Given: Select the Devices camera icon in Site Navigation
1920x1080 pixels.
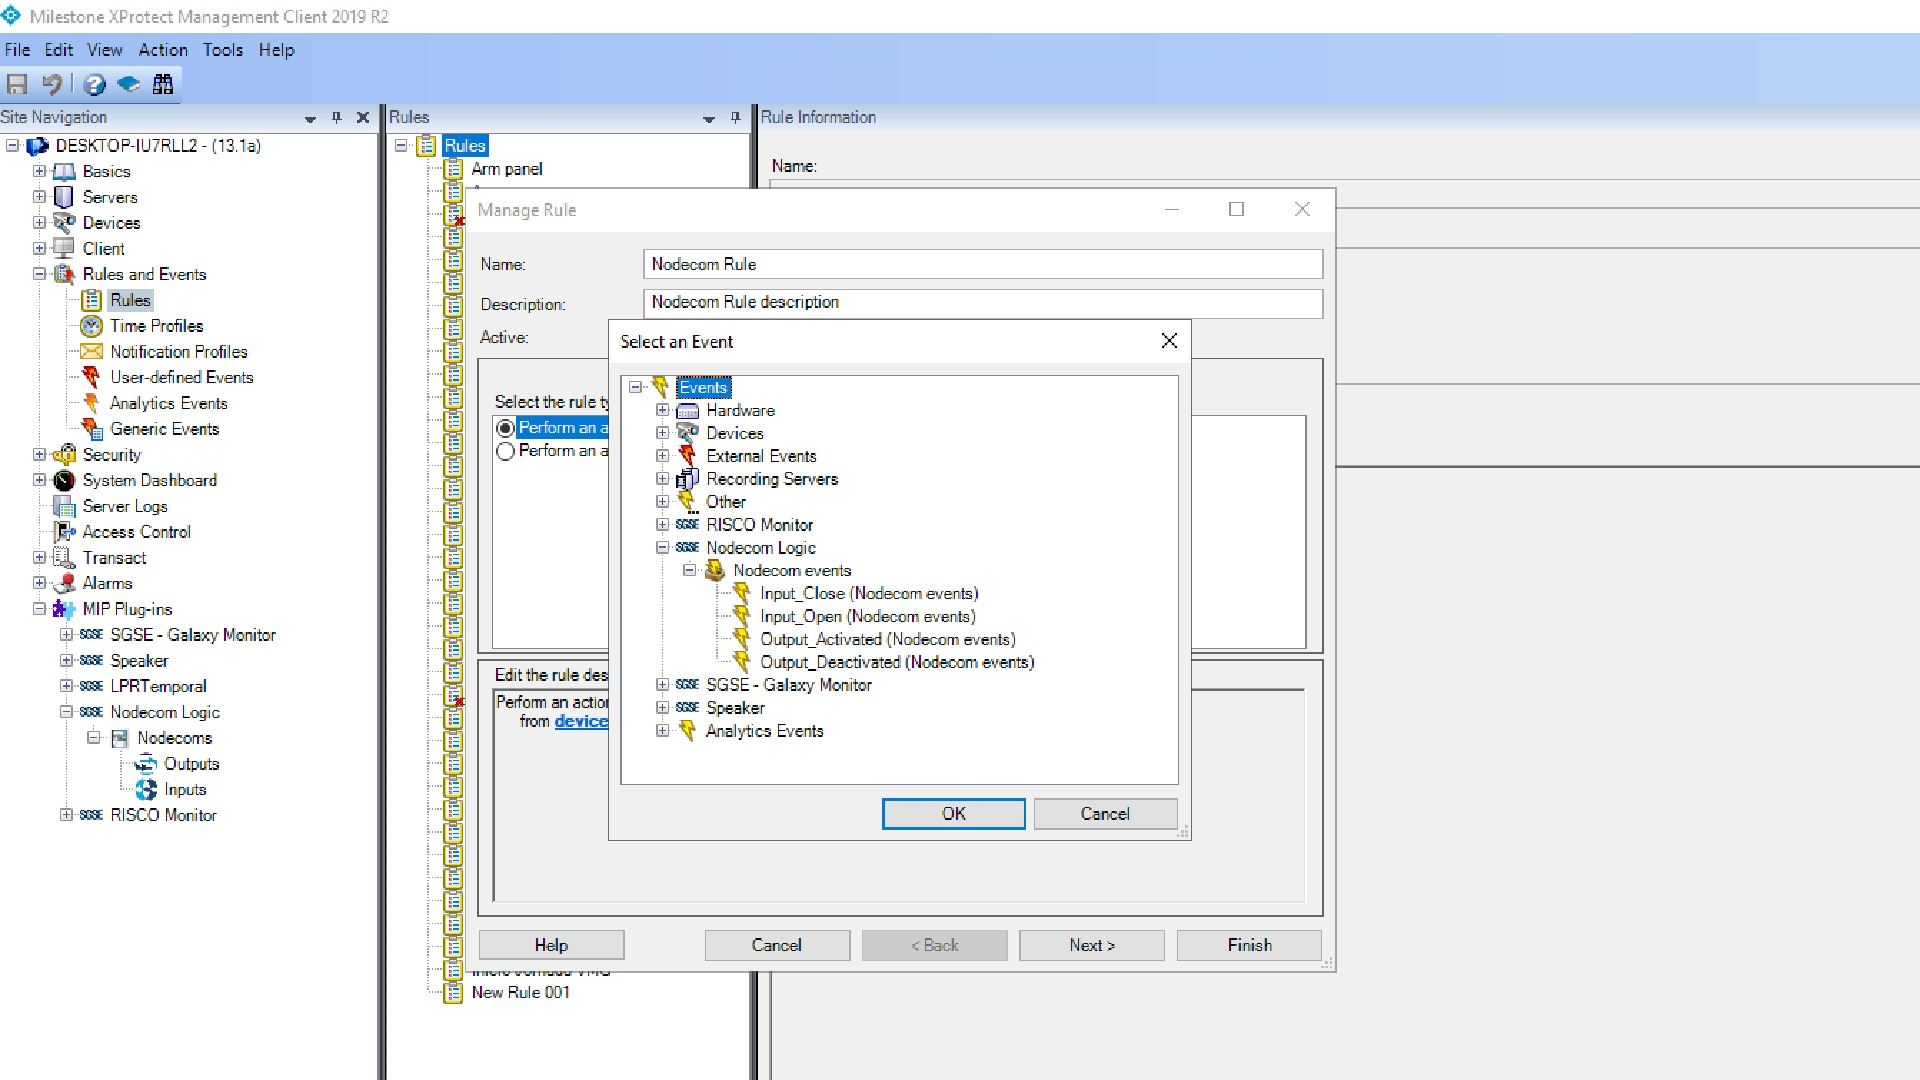Looking at the screenshot, I should pos(64,223).
